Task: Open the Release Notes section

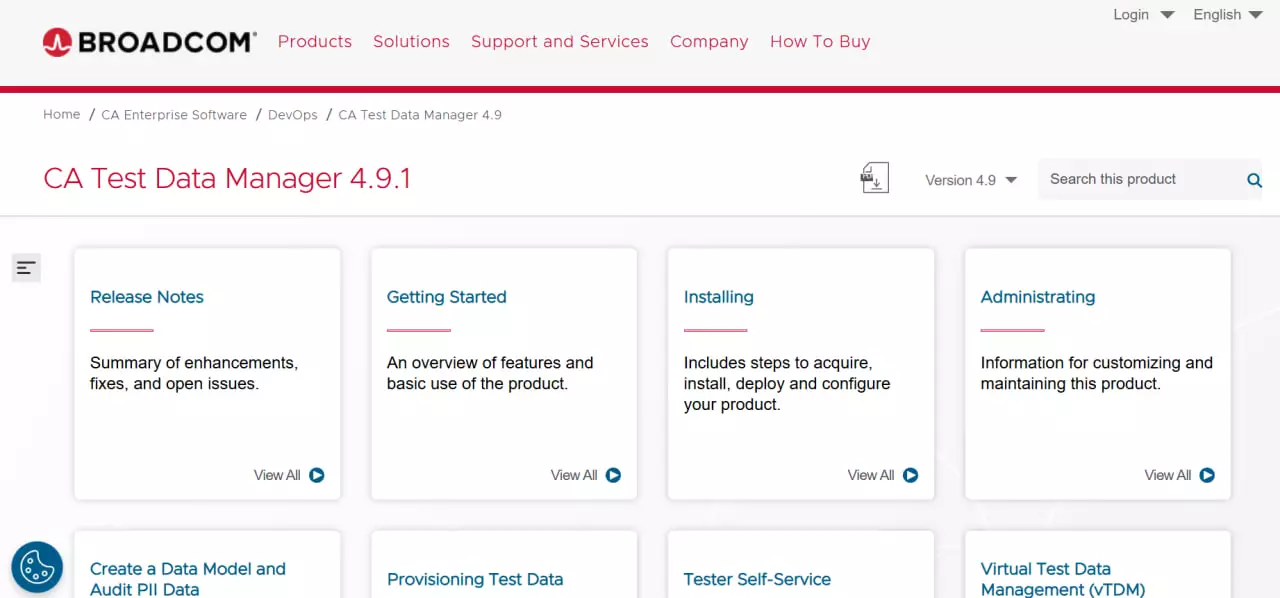Action: click(146, 297)
